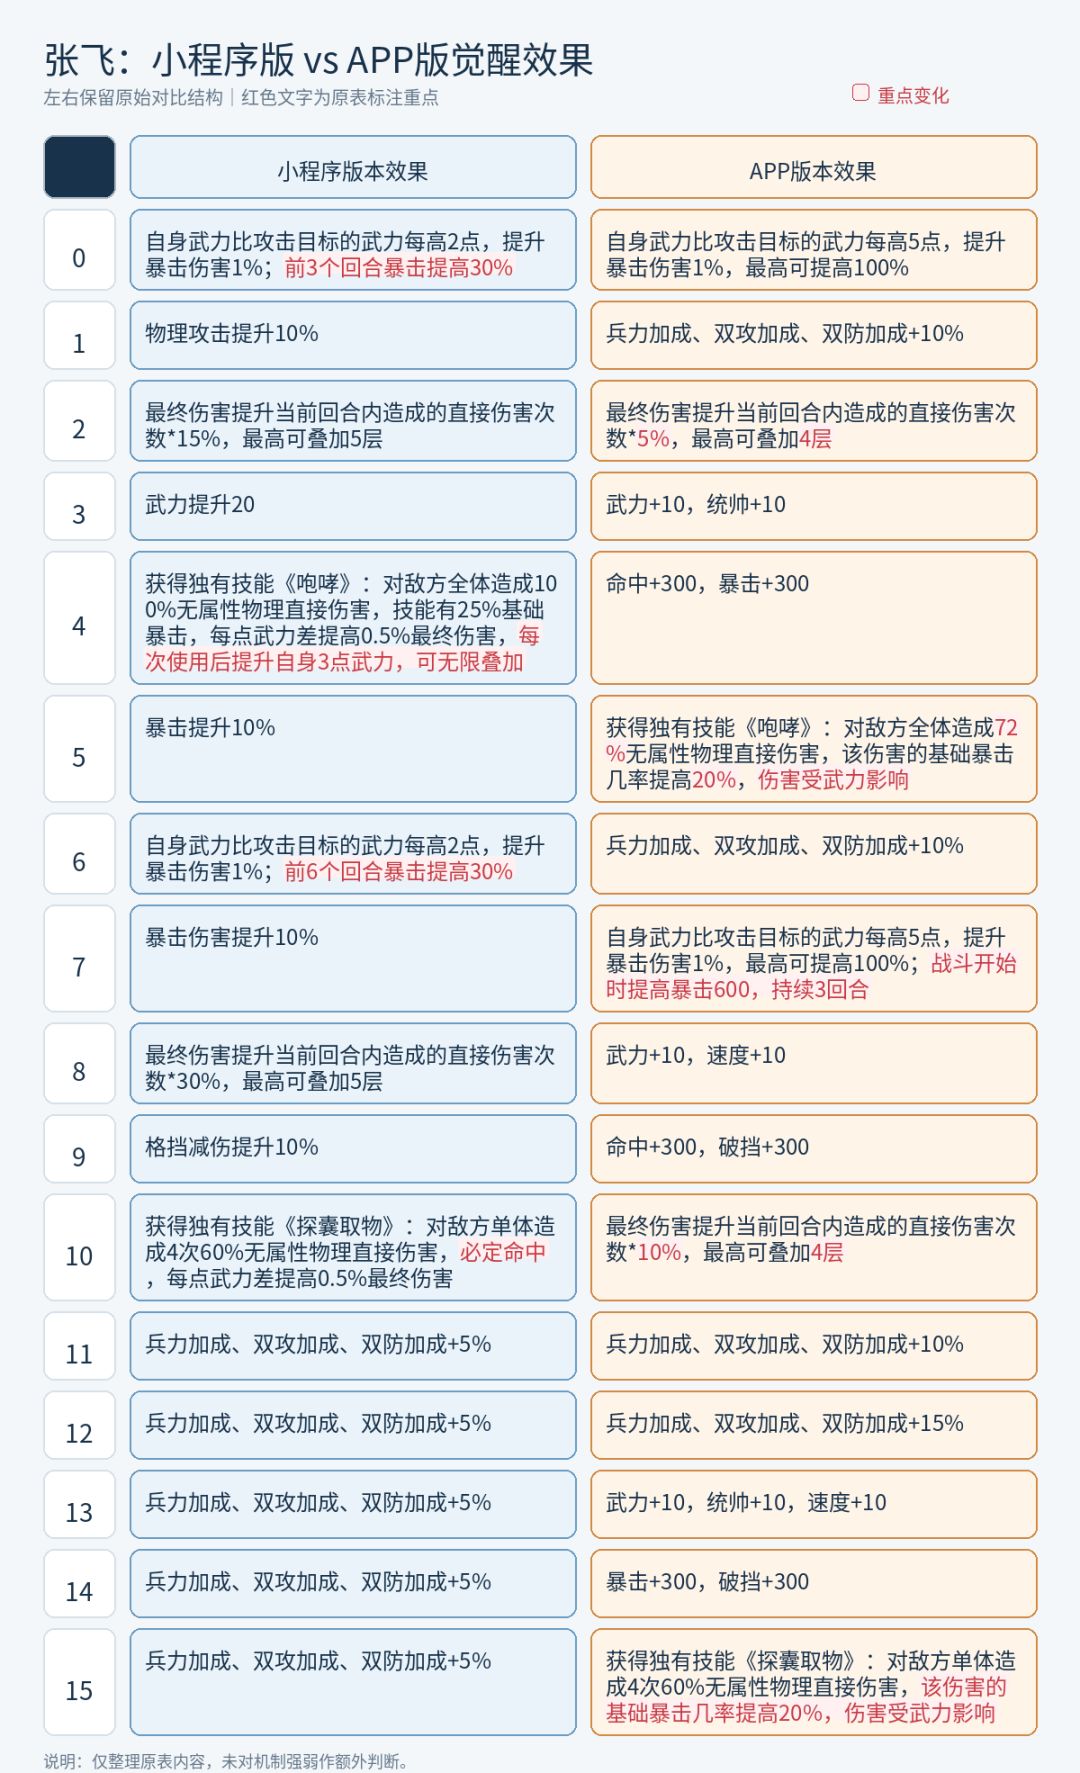Viewport: 1080px width, 1773px height.
Task: Click the red text 前6个回合暴击提高30%
Action: pyautogui.click(x=399, y=872)
